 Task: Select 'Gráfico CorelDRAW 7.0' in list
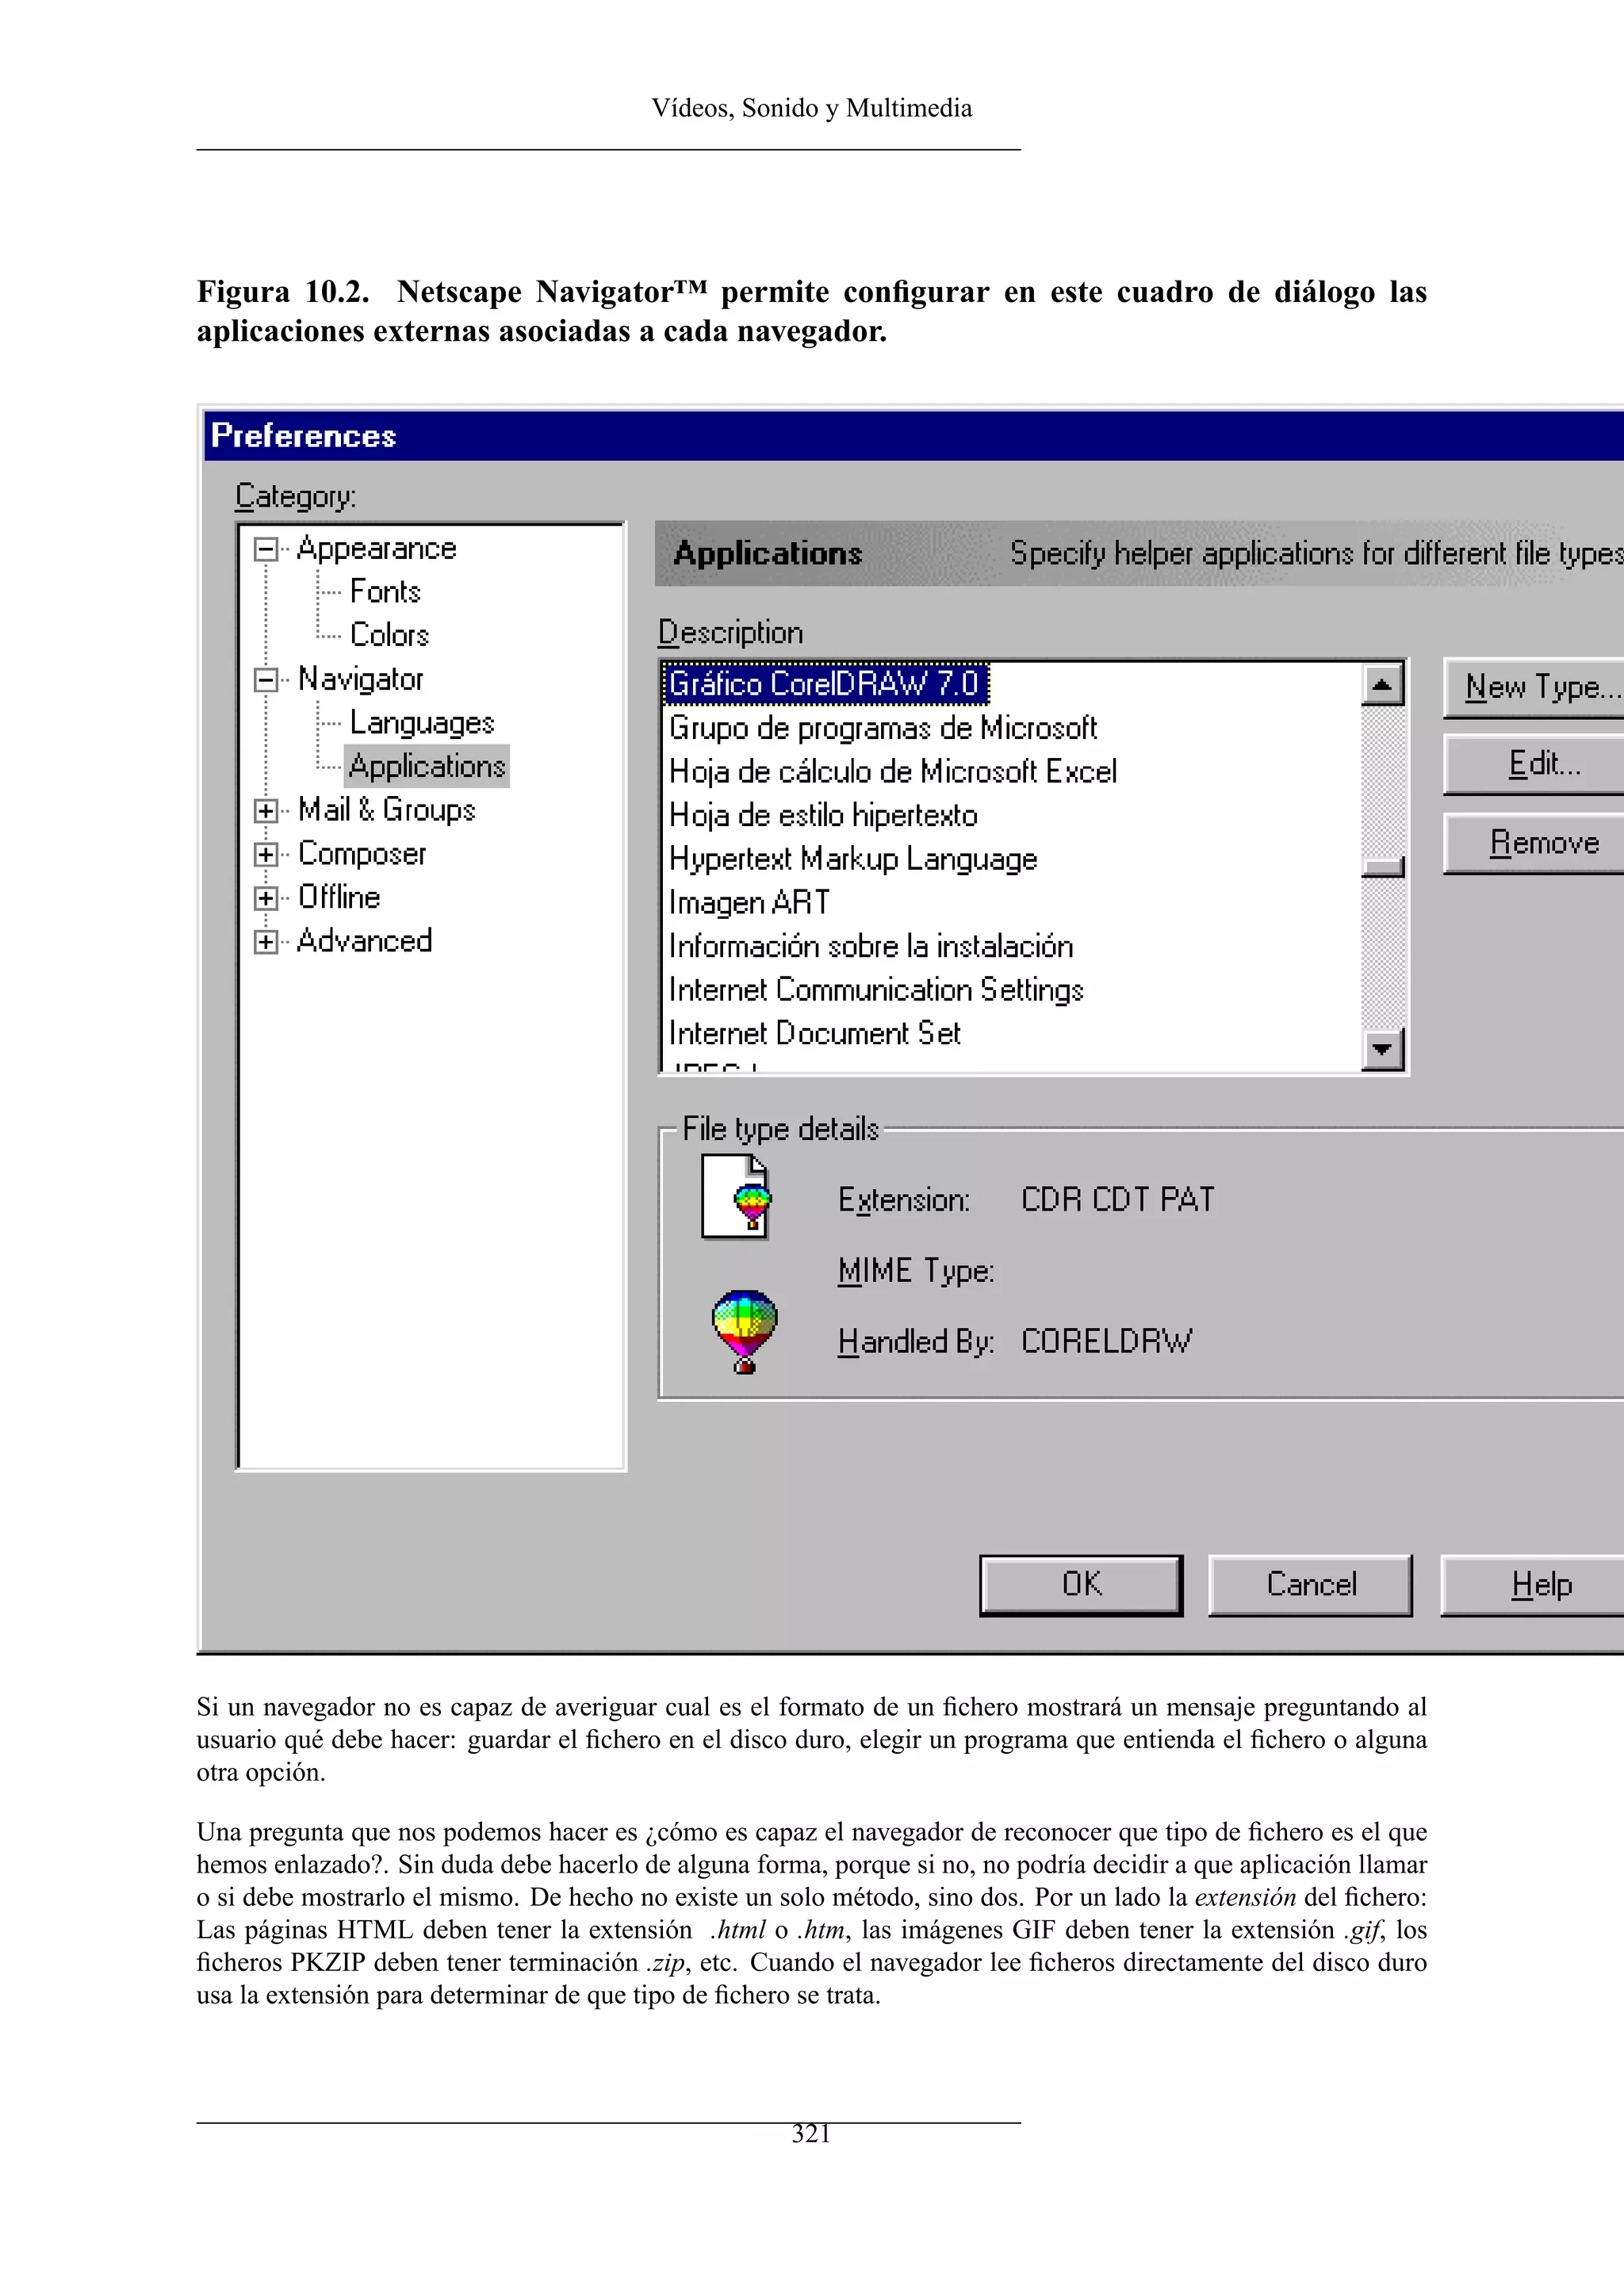(825, 684)
